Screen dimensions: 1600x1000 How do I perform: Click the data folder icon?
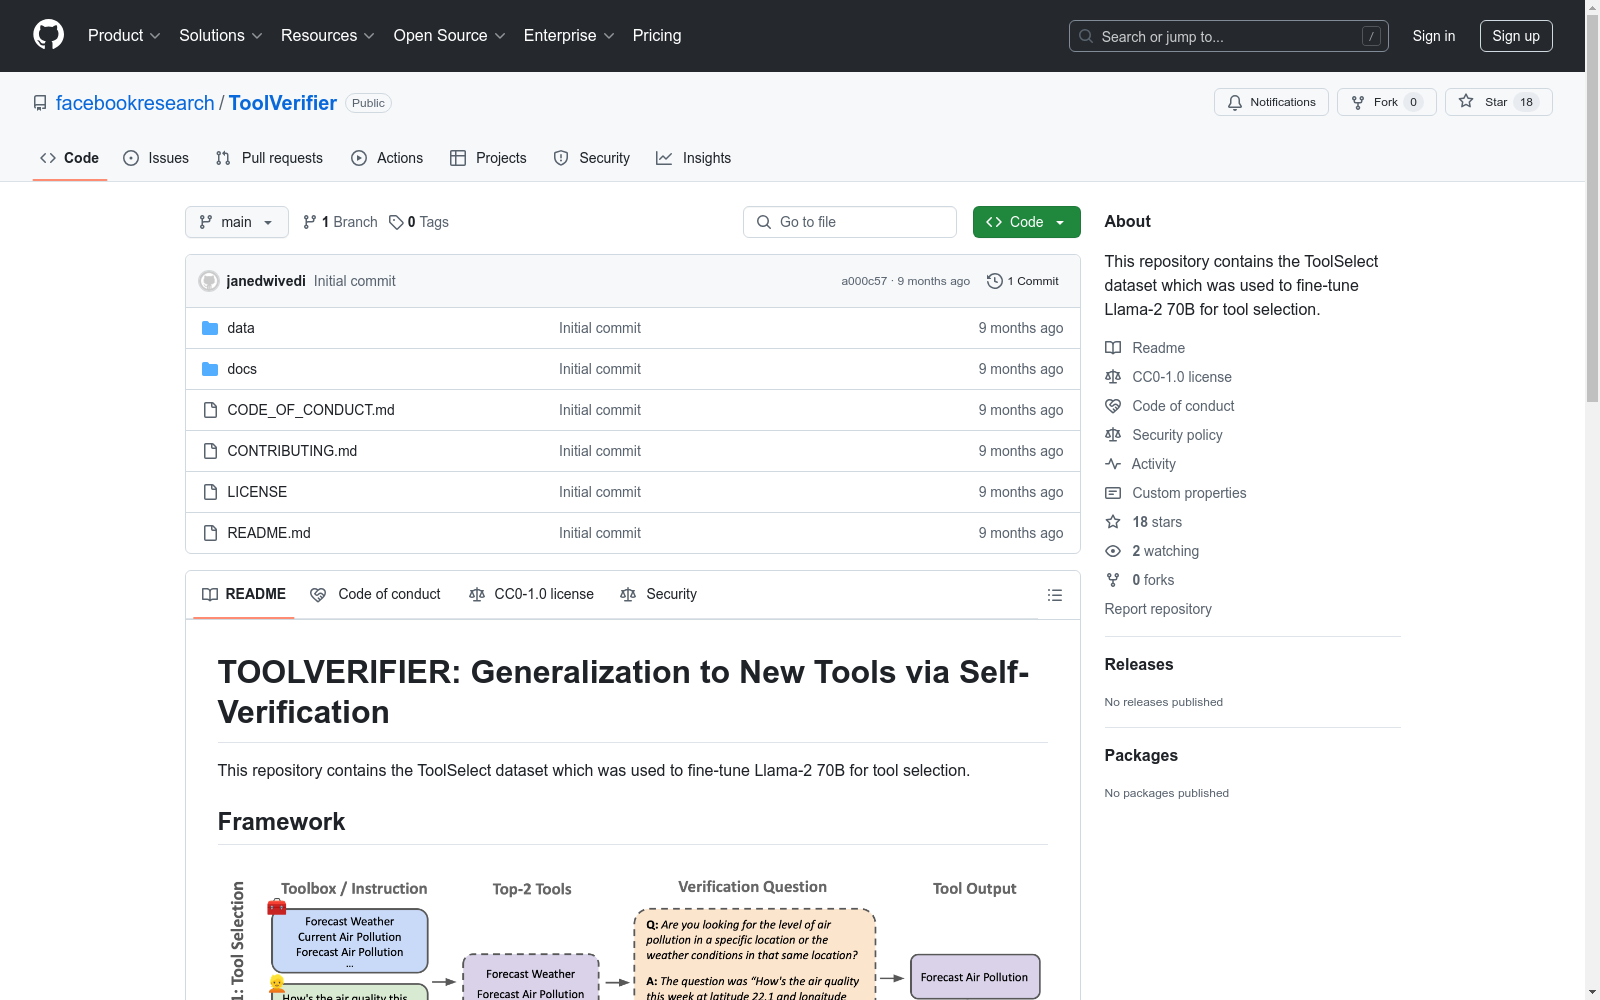tap(210, 328)
